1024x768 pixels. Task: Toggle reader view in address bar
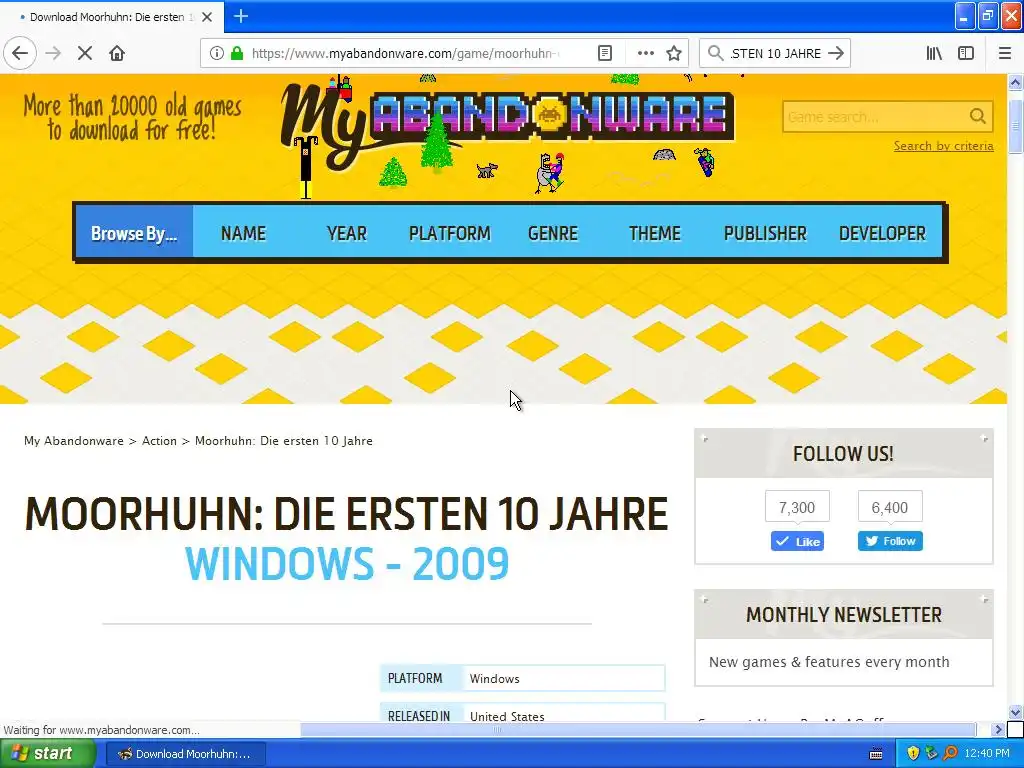pos(605,54)
